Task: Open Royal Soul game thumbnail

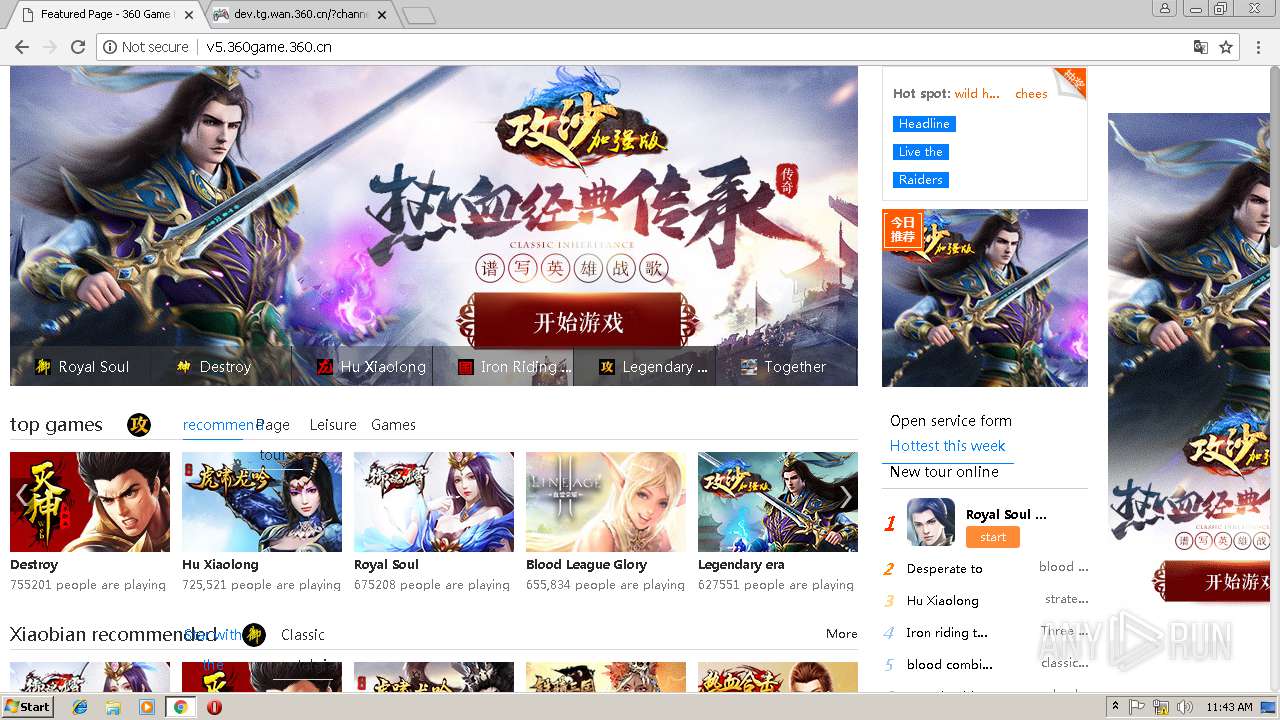Action: pos(434,502)
